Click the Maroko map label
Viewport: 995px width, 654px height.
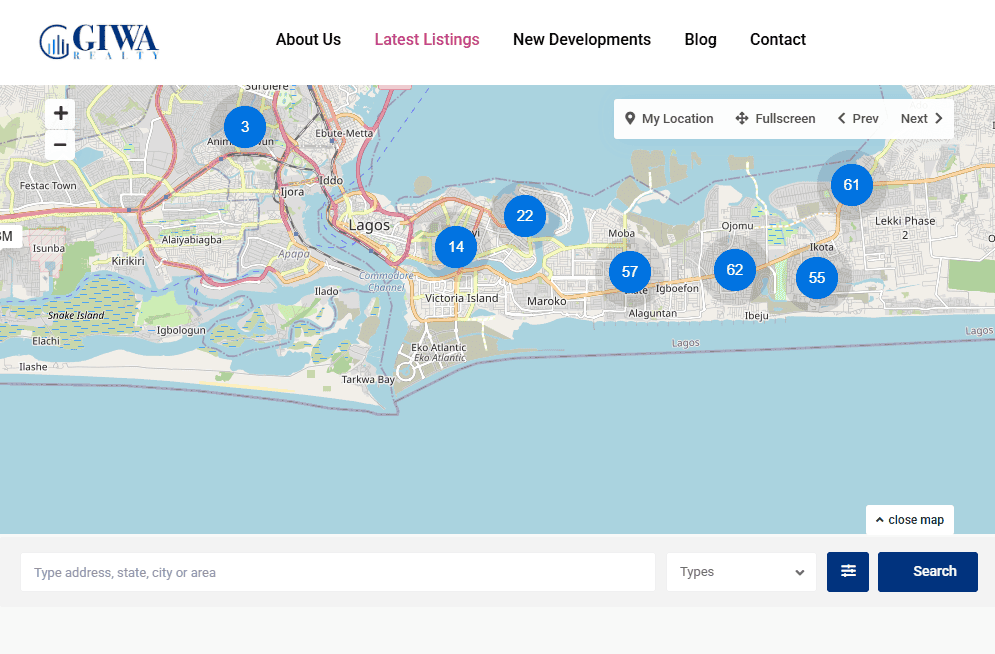[546, 301]
